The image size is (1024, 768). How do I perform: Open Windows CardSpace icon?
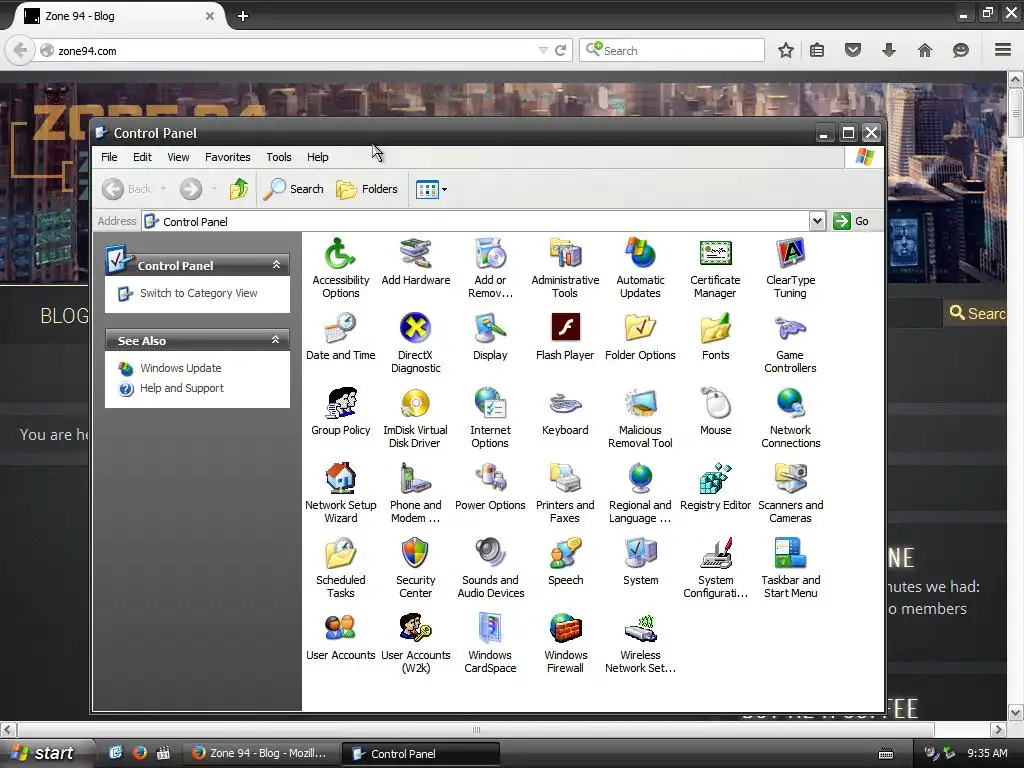(490, 643)
